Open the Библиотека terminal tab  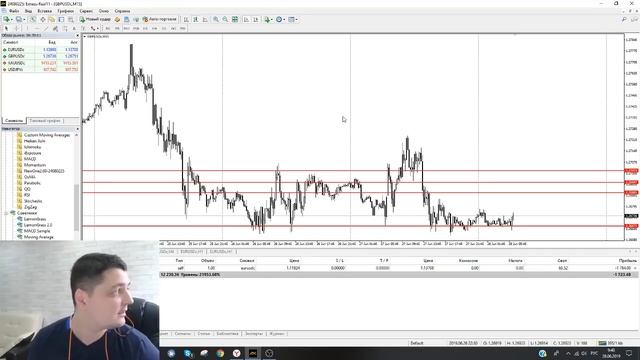[227, 333]
